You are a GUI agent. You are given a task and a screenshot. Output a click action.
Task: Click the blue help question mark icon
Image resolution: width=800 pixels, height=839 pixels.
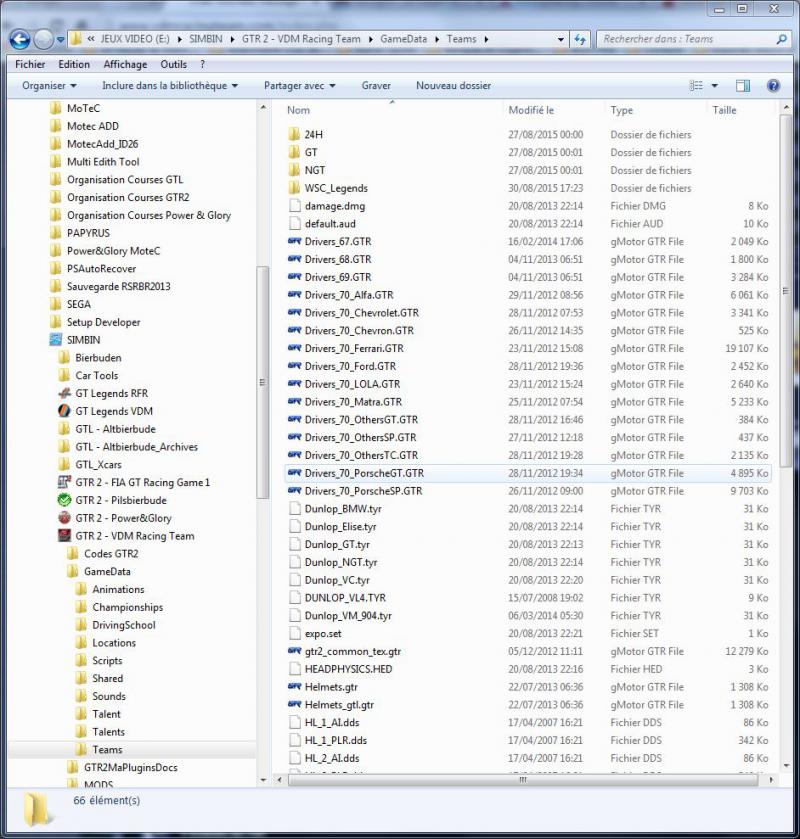tap(773, 86)
